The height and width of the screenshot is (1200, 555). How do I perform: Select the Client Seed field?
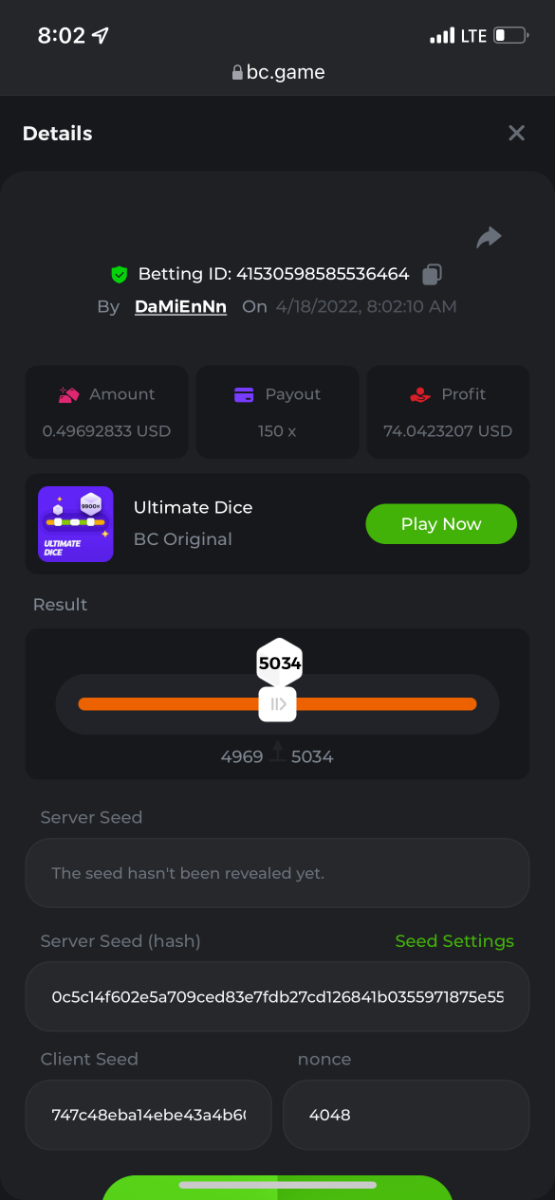pos(149,1114)
